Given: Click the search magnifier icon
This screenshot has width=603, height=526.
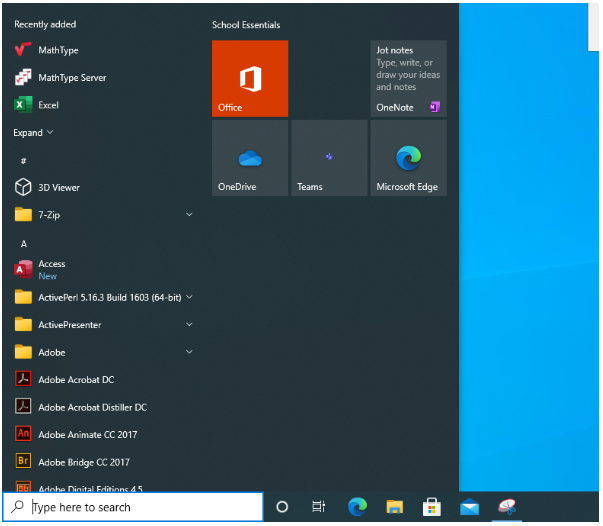Looking at the screenshot, I should coord(17,507).
